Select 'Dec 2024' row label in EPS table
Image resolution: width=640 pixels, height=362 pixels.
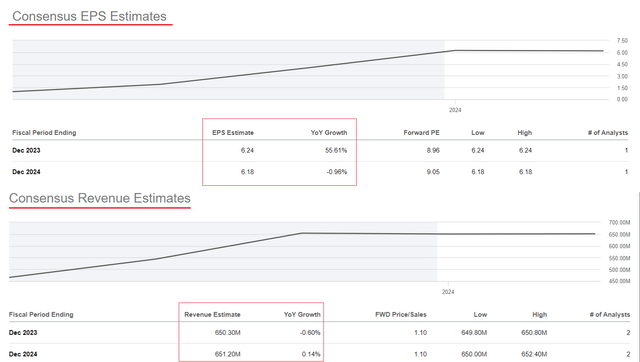(x=26, y=172)
